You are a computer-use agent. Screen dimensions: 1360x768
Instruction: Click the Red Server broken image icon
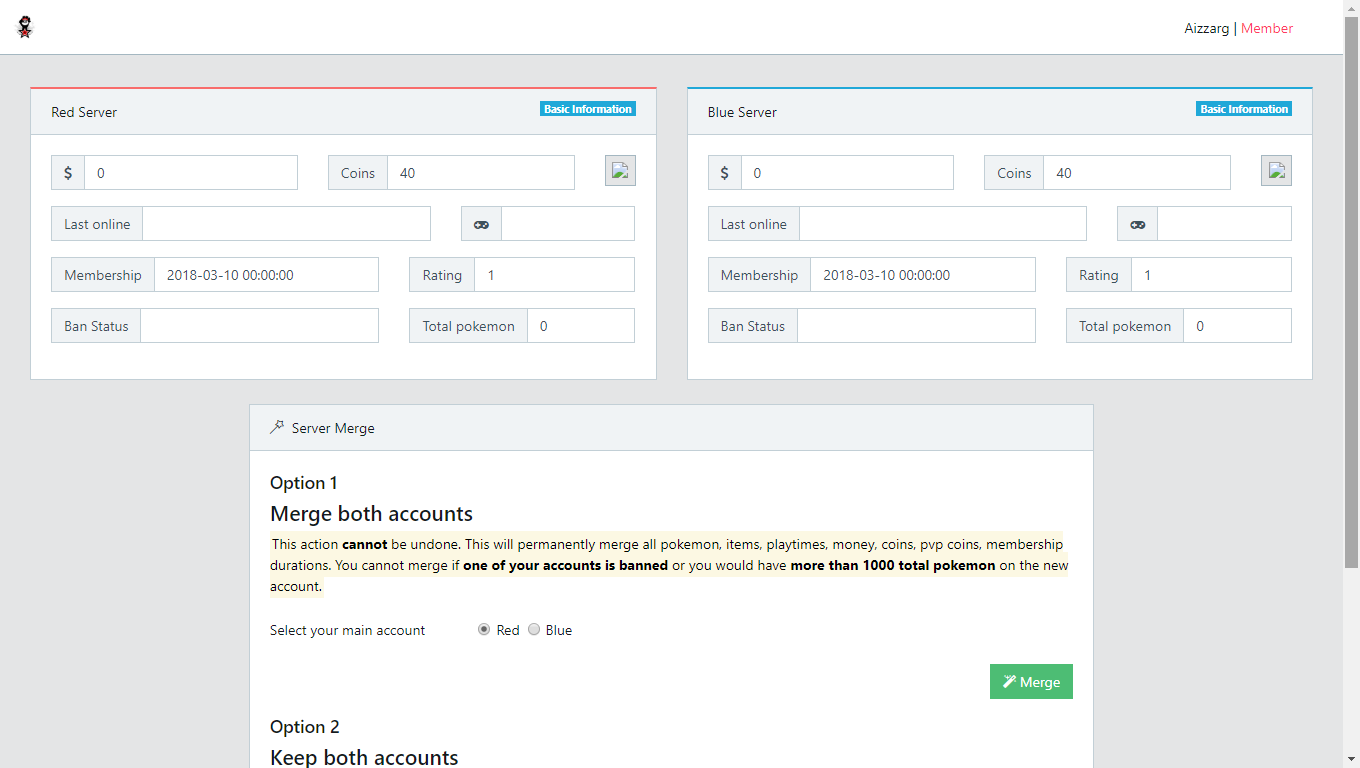pos(620,171)
